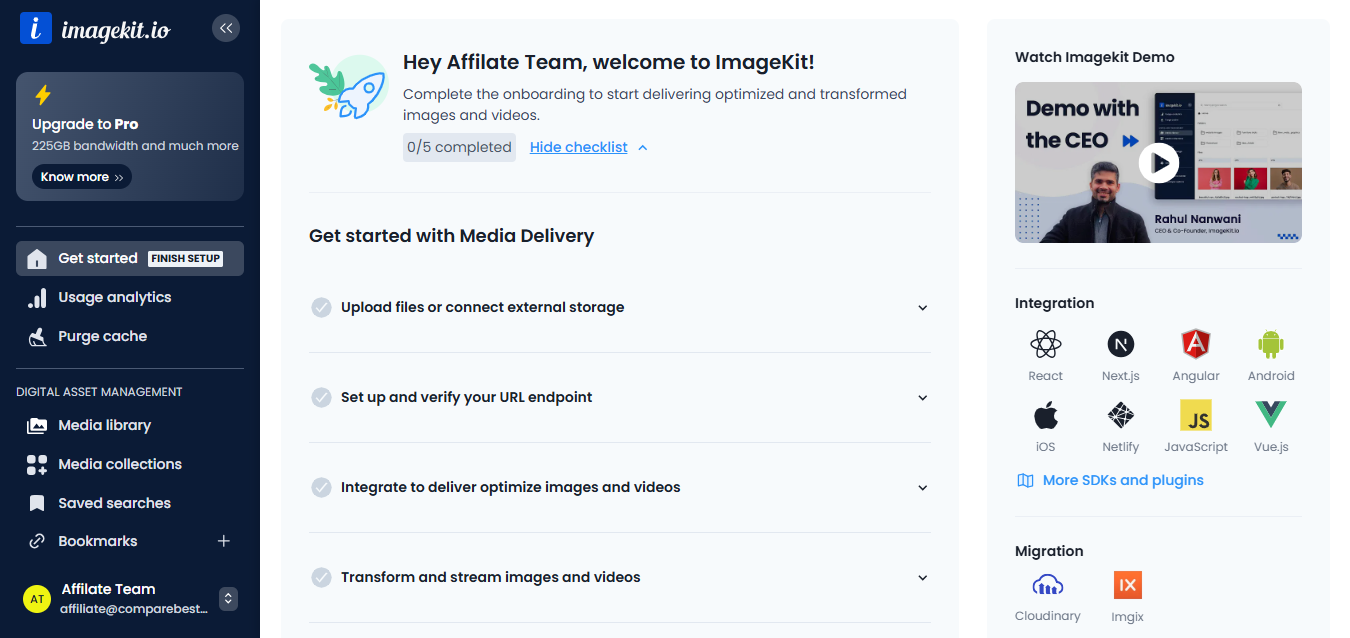The width and height of the screenshot is (1350, 638).
Task: Open the Imgix migration icon
Action: pos(1127,585)
